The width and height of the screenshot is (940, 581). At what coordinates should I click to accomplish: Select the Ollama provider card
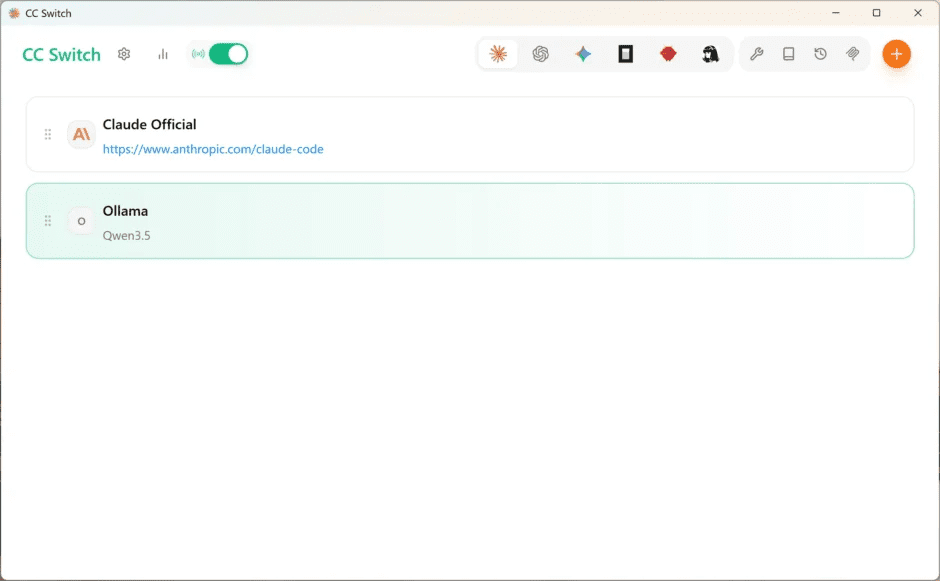coord(470,221)
